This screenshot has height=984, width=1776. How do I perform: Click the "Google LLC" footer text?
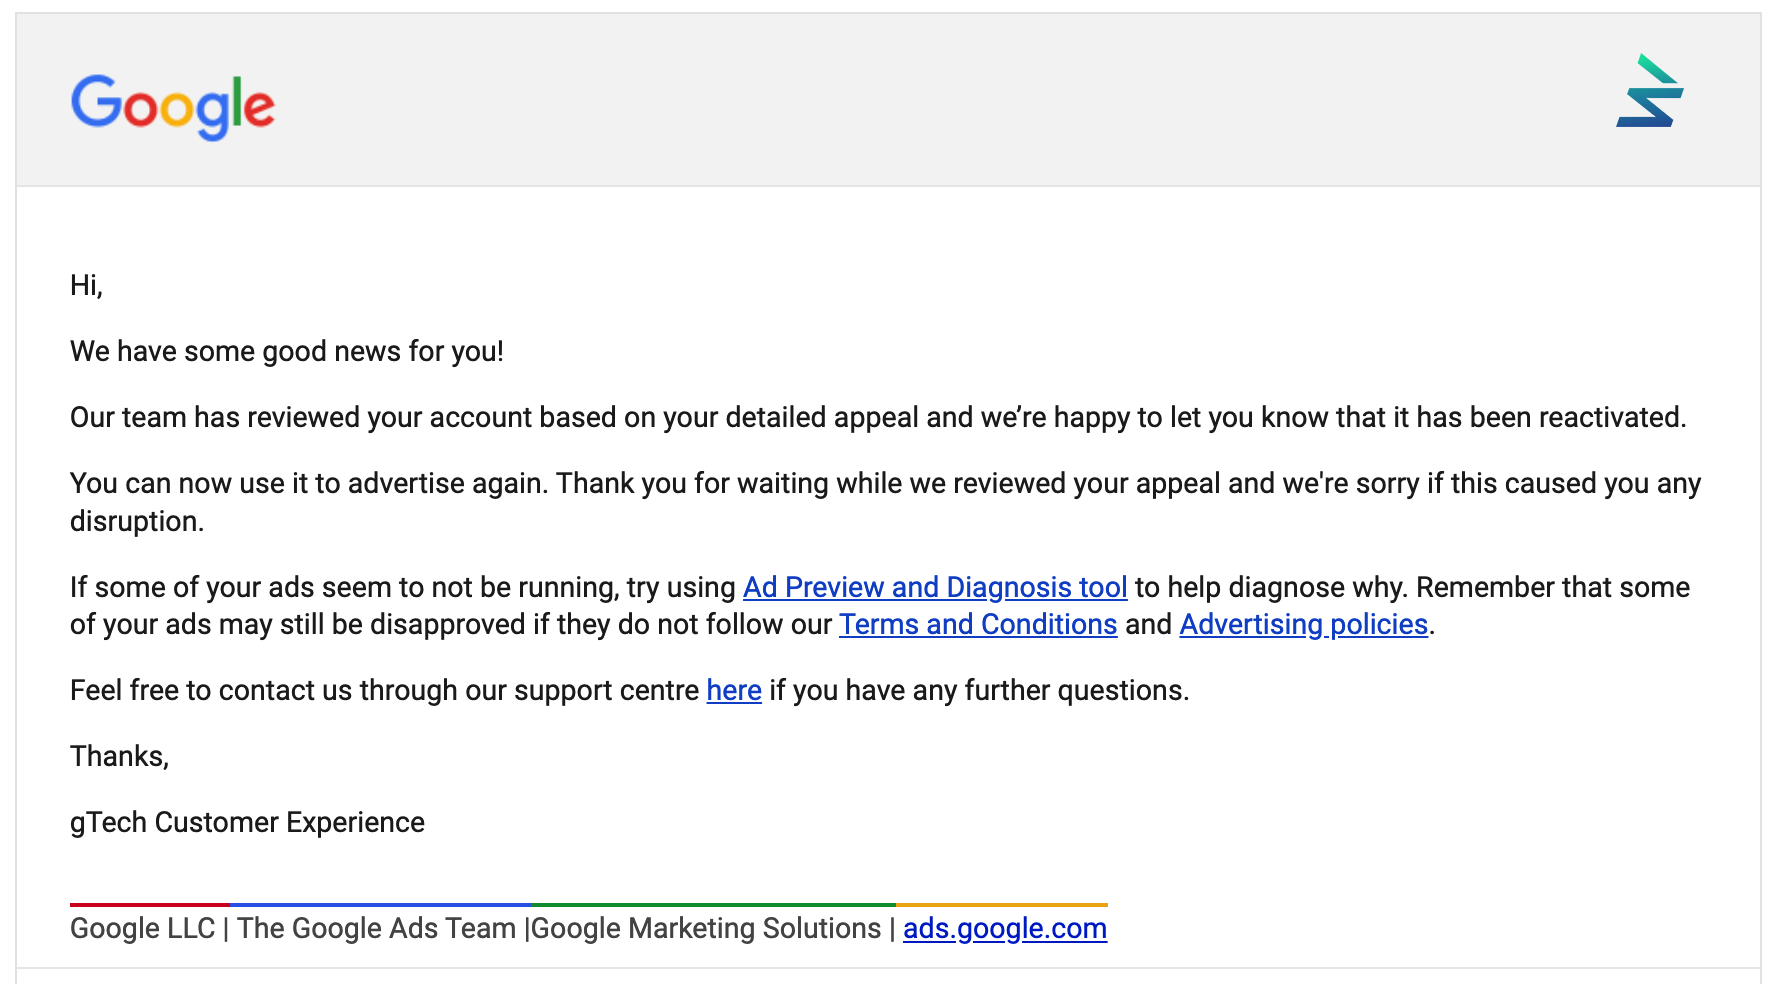(142, 928)
